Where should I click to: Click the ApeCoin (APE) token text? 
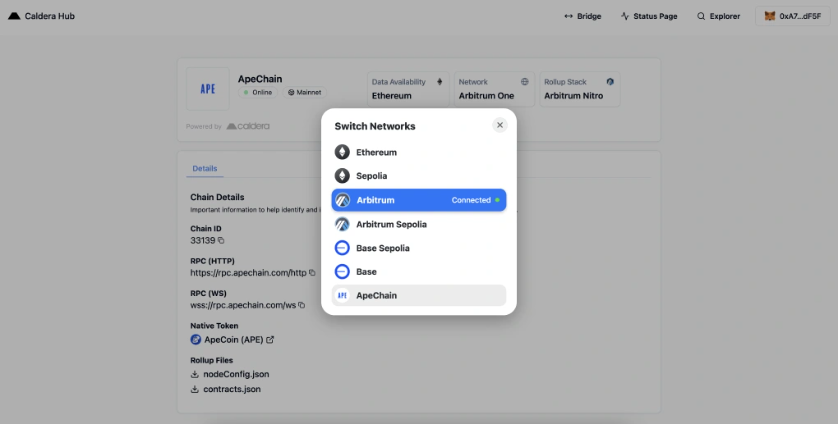pyautogui.click(x=234, y=340)
